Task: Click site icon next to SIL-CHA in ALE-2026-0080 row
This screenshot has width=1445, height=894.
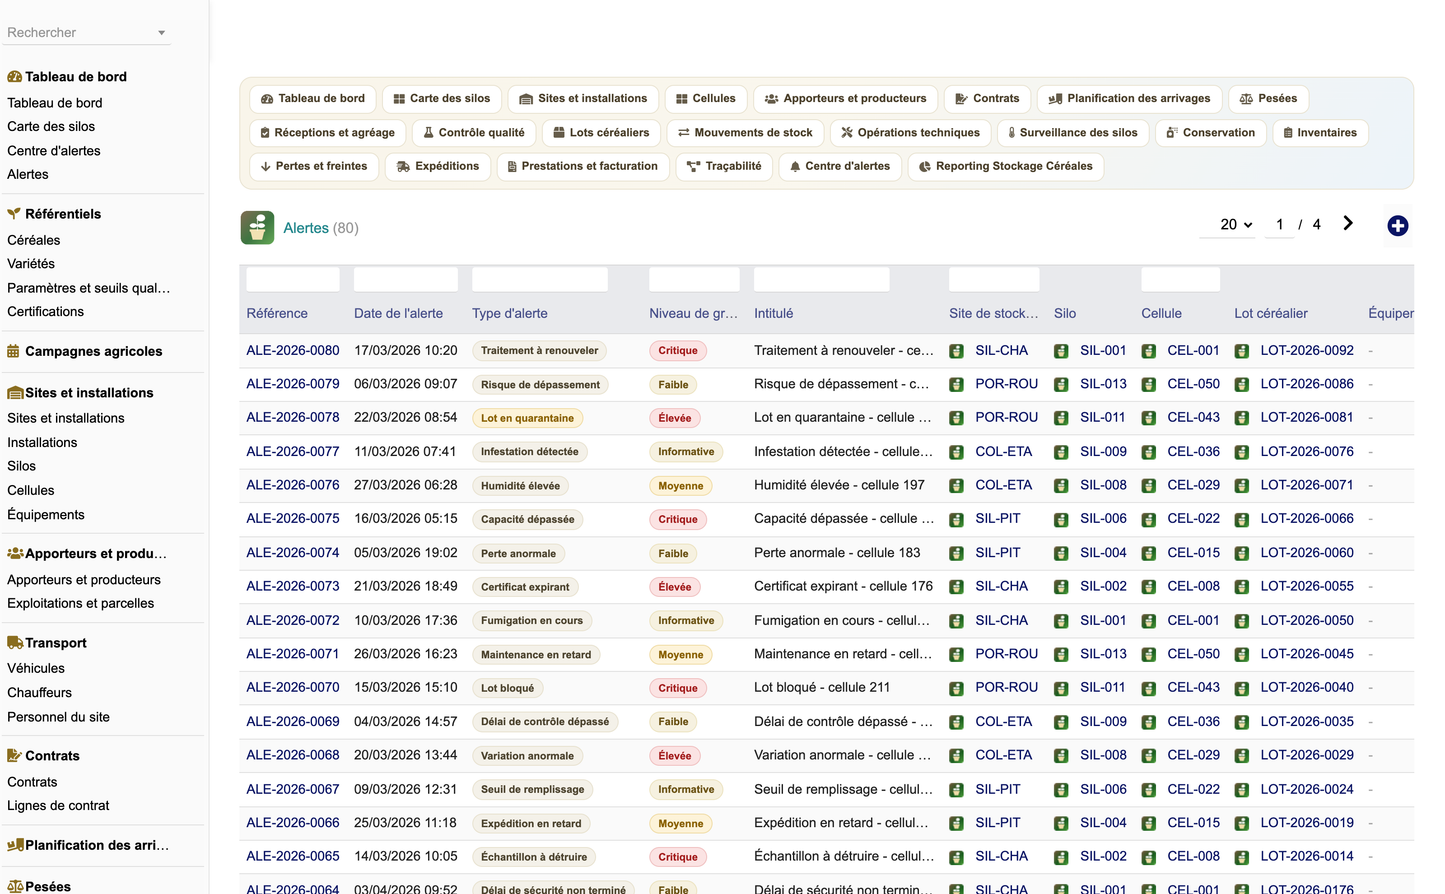Action: tap(956, 351)
